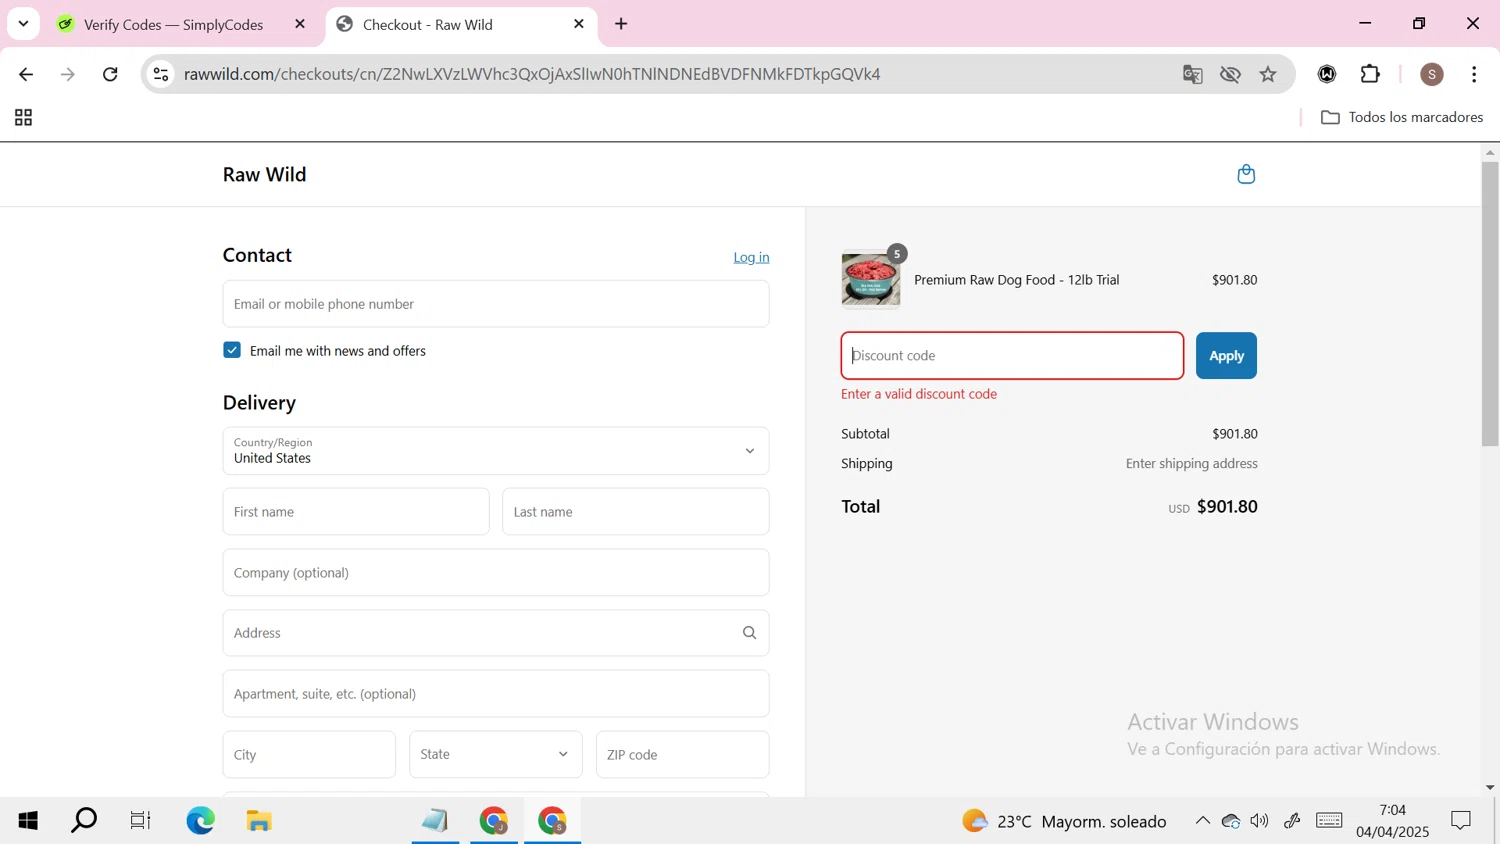
Task: Click the Company (optional) field
Action: coord(496,573)
